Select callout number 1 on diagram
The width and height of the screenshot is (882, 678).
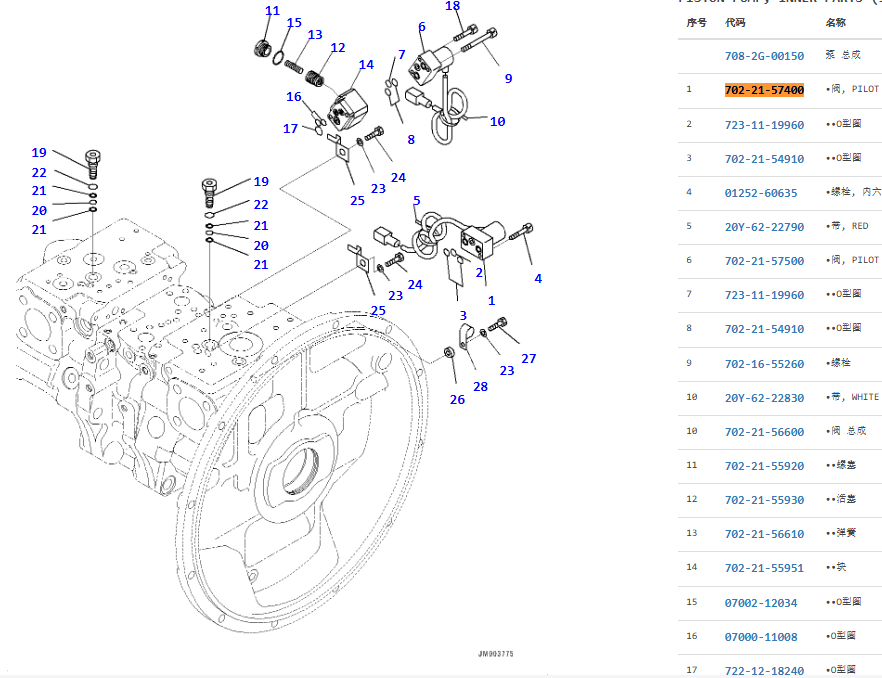pyautogui.click(x=492, y=301)
